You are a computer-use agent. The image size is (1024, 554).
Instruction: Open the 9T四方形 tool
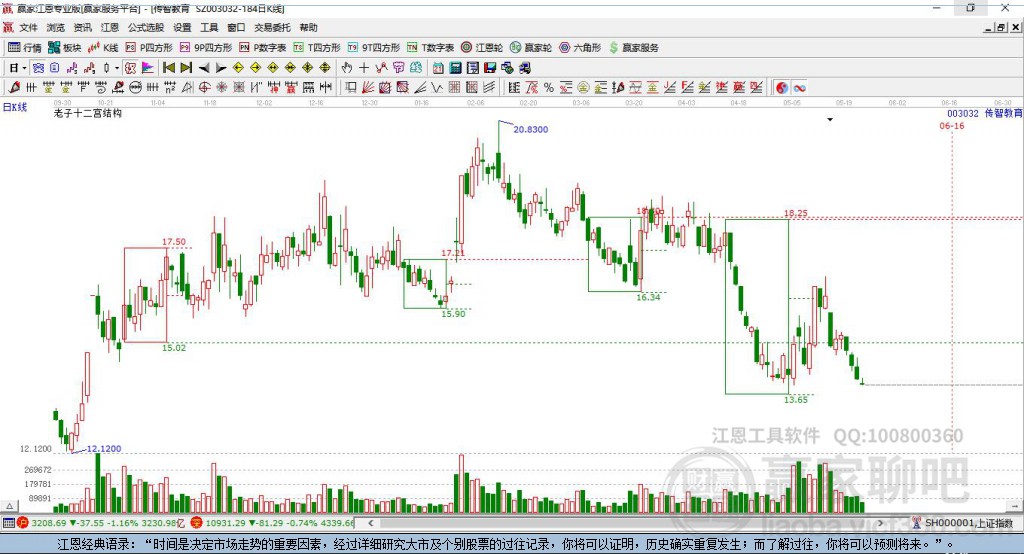(374, 48)
